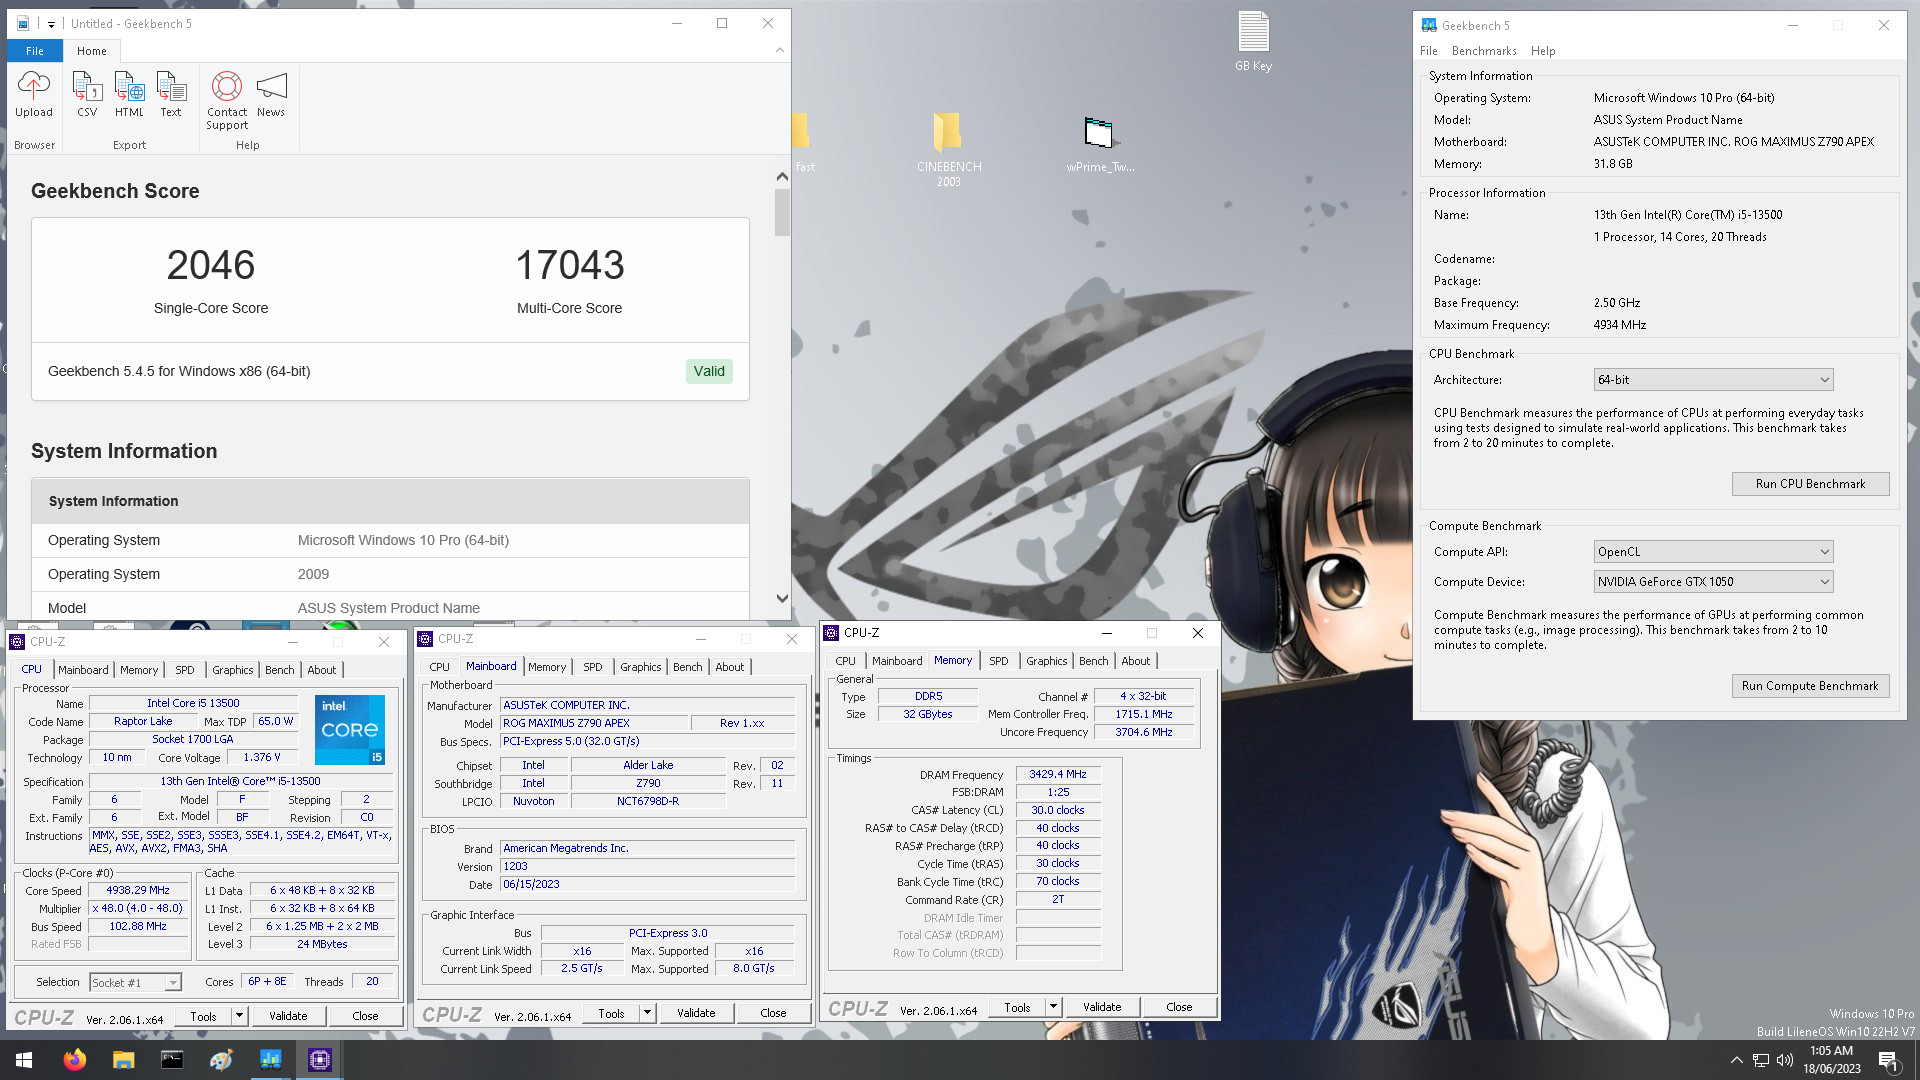The height and width of the screenshot is (1080, 1920).
Task: Launch Firefox from the taskbar
Action: (x=74, y=1060)
